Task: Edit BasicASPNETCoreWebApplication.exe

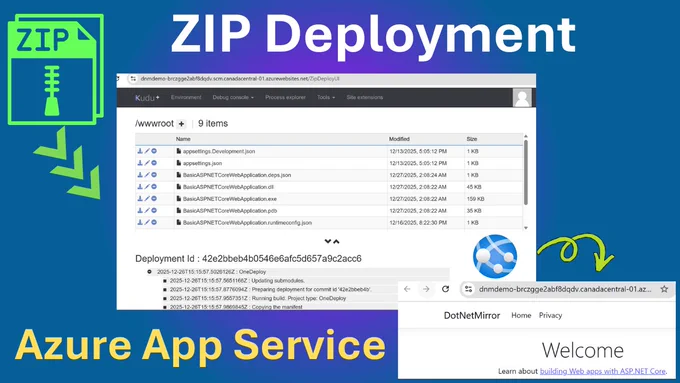Action: point(147,199)
